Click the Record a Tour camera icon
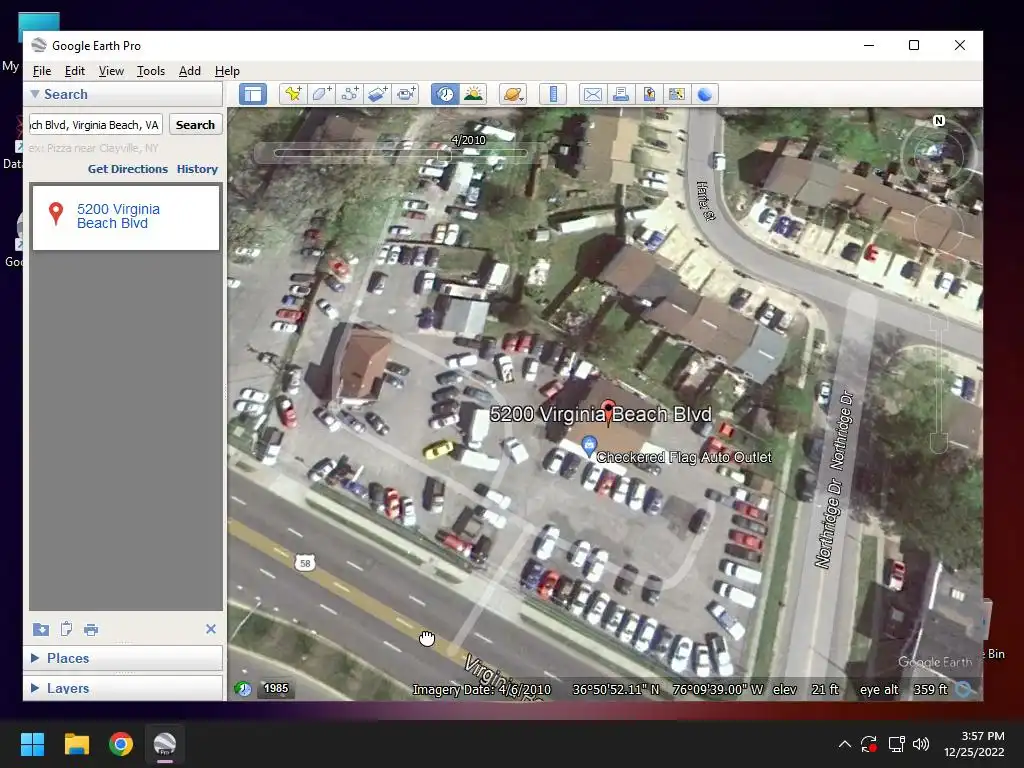This screenshot has height=768, width=1024. pyautogui.click(x=406, y=94)
